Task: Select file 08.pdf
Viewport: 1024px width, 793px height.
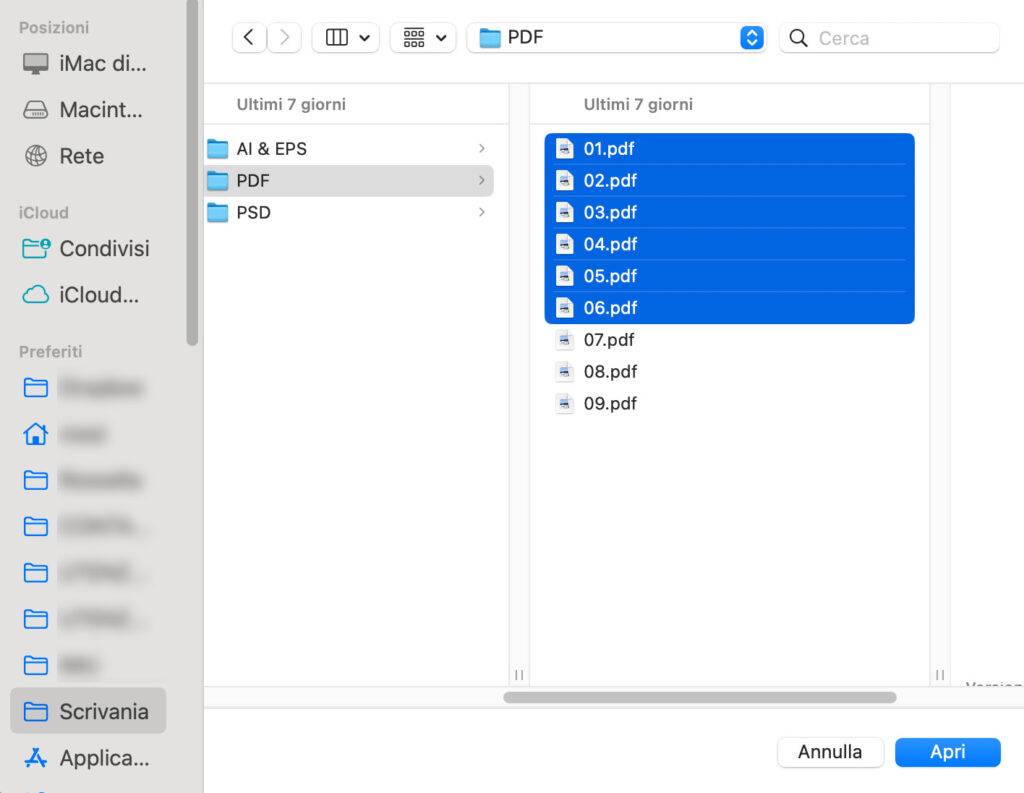Action: coord(729,372)
